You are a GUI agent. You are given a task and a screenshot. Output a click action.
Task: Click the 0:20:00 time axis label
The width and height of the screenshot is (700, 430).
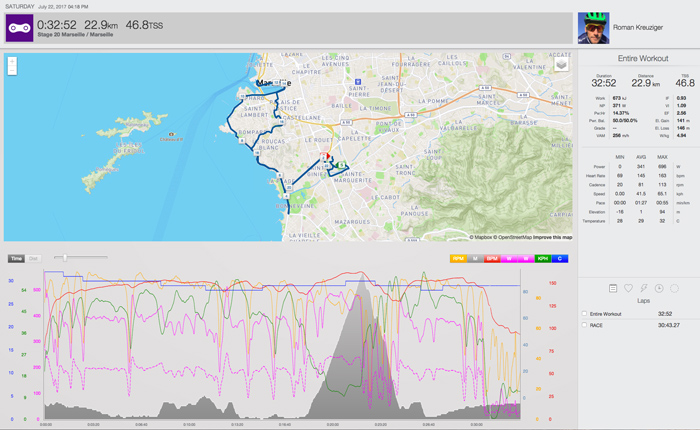click(333, 425)
